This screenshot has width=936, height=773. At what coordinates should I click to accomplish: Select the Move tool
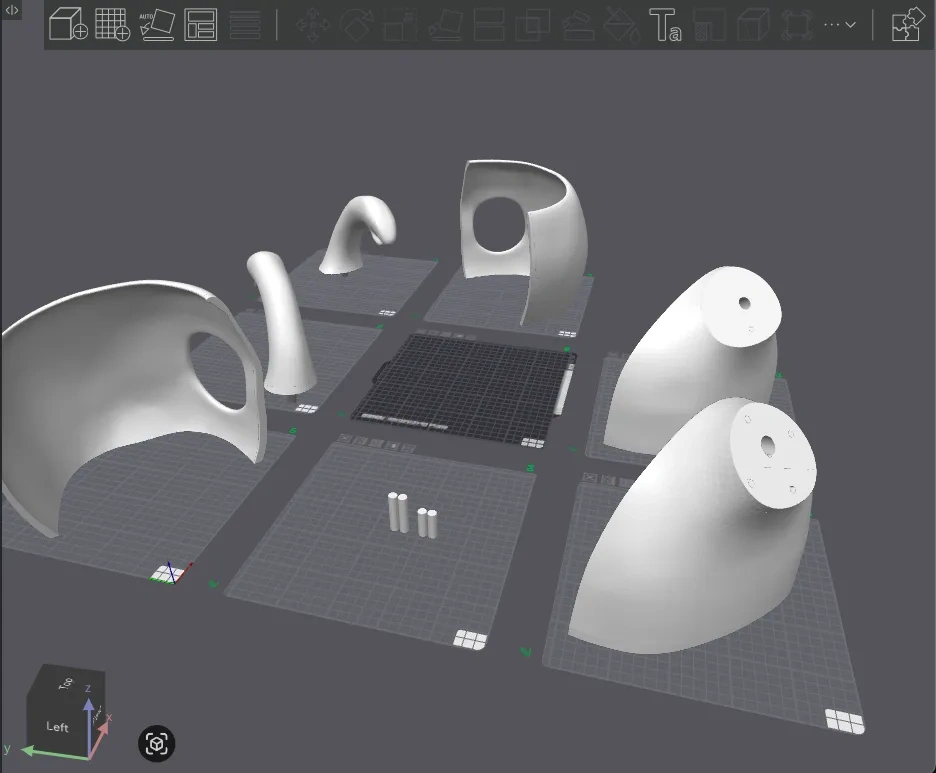(x=311, y=25)
